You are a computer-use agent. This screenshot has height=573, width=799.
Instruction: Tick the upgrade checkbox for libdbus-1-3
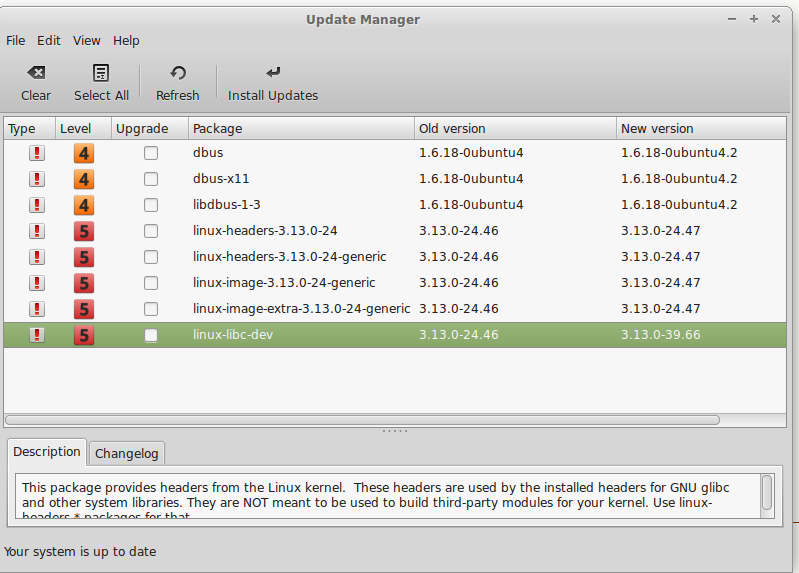[151, 205]
